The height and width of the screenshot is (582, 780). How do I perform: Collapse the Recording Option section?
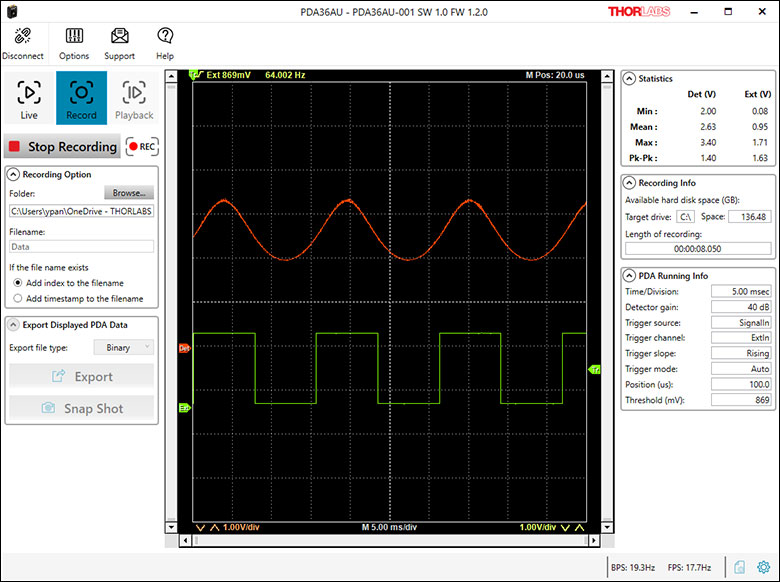[14, 174]
